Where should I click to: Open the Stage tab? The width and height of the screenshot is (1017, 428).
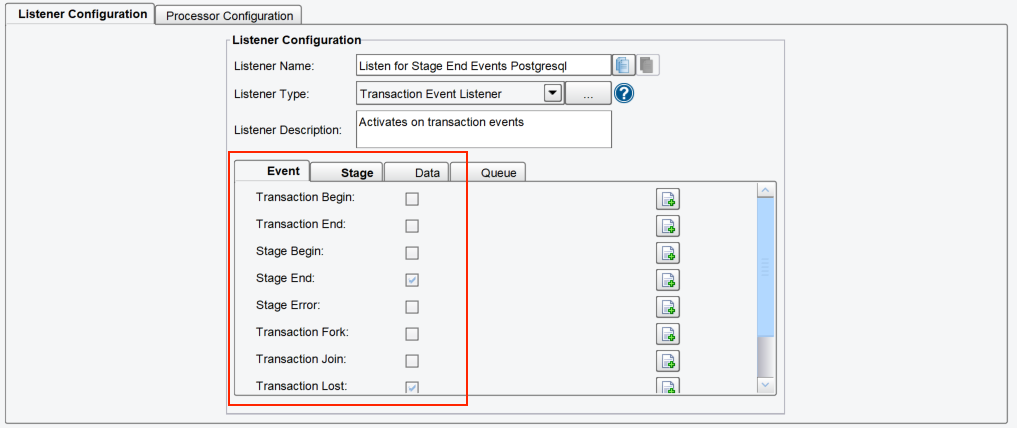click(347, 172)
